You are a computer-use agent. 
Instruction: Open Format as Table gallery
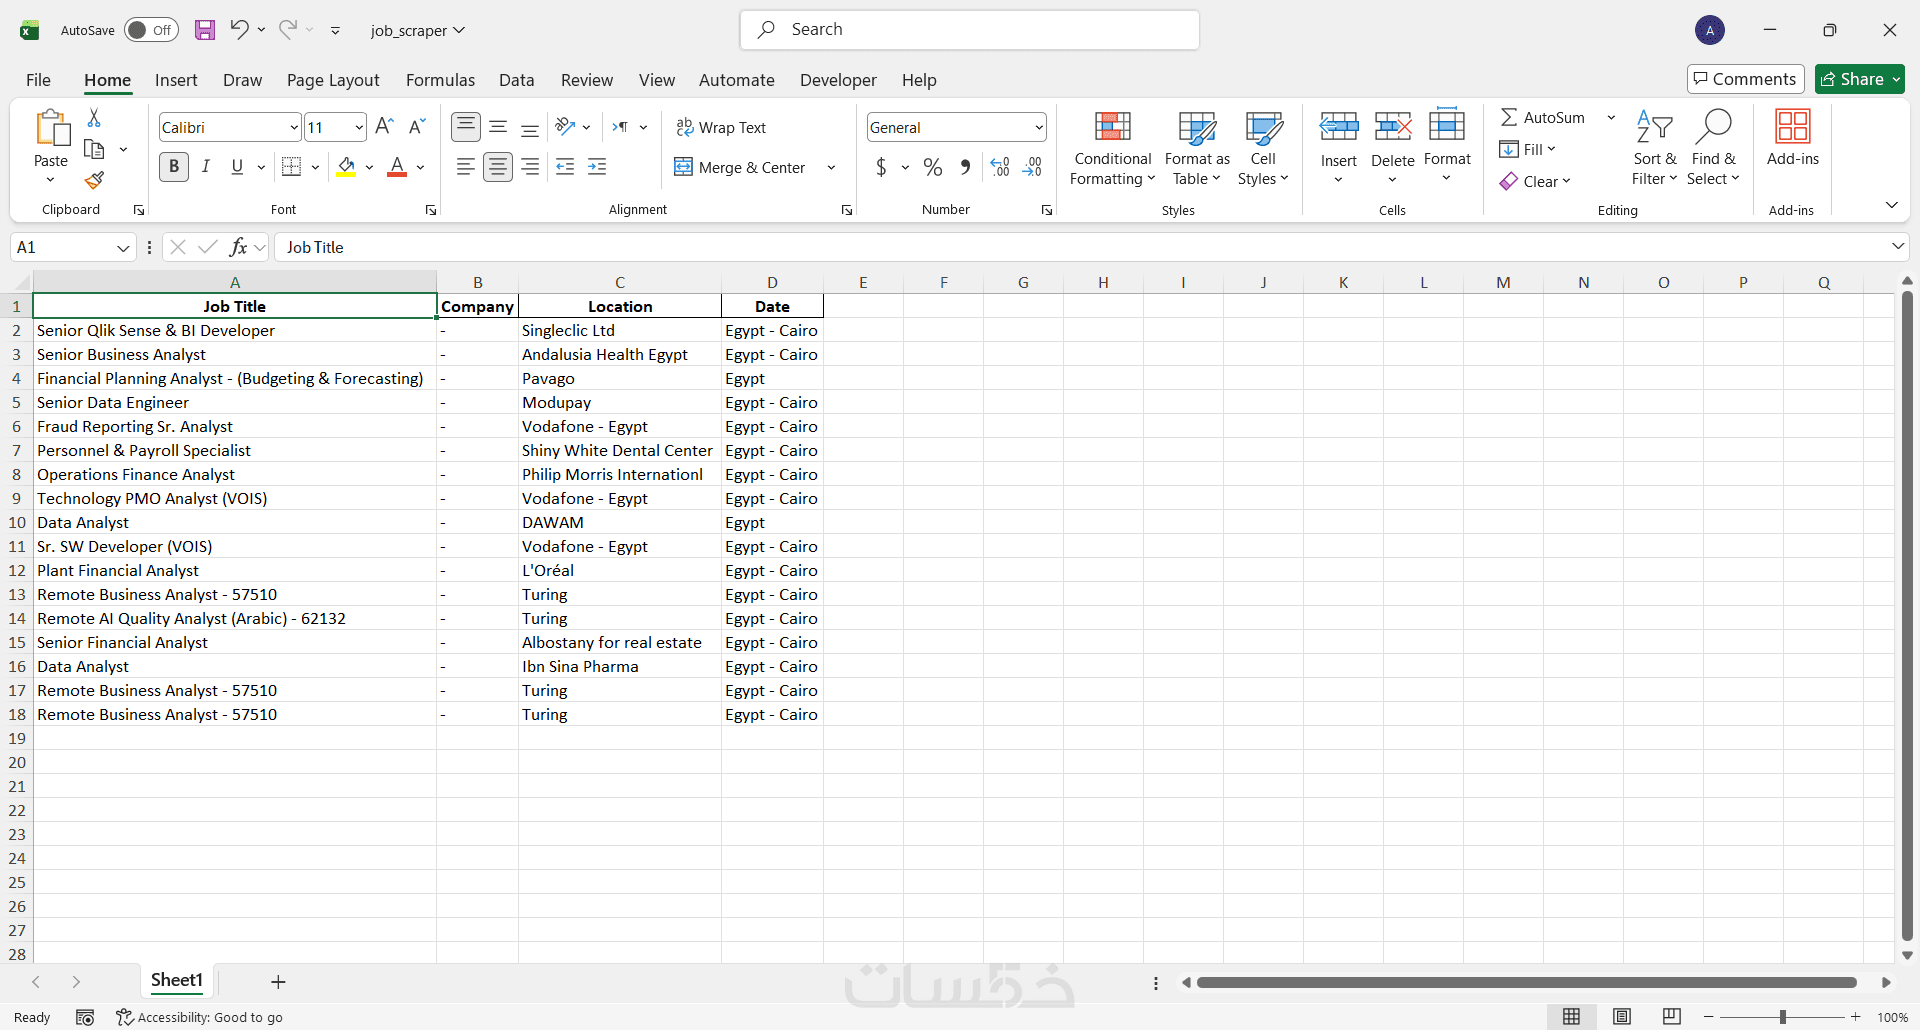point(1197,148)
